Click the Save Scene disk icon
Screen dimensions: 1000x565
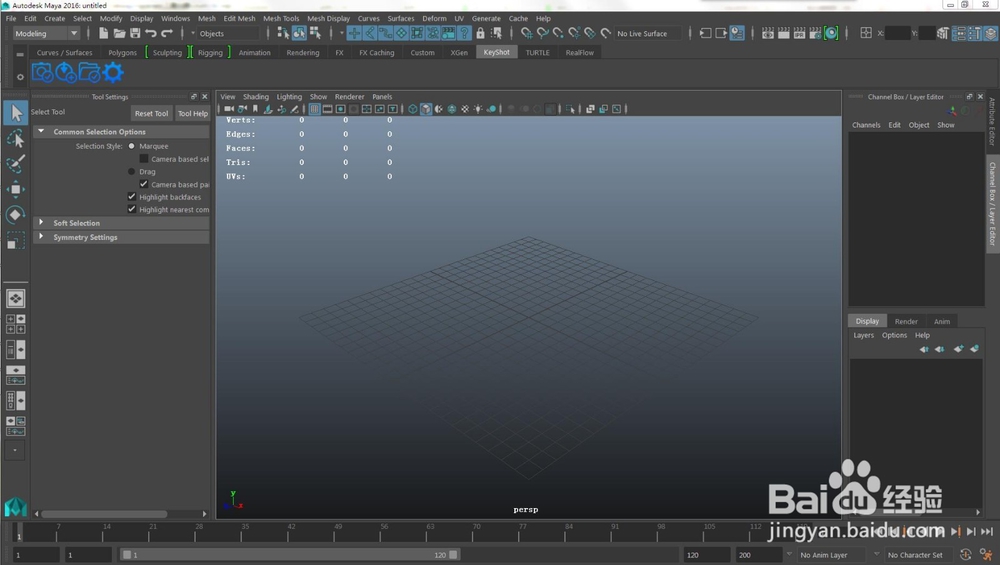(135, 33)
